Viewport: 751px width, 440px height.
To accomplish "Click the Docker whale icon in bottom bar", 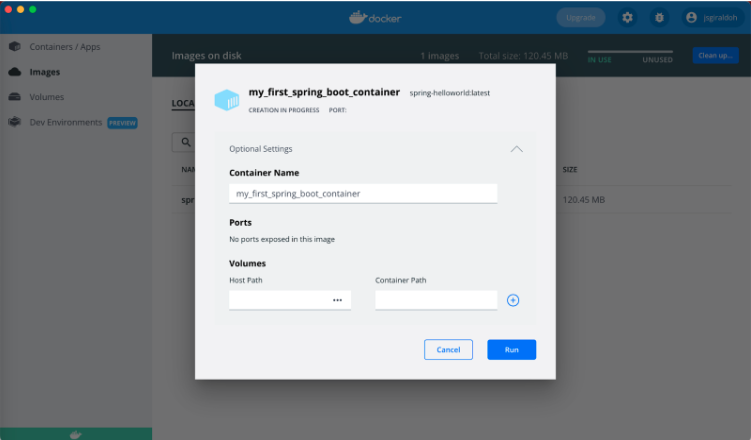I will 76,434.
